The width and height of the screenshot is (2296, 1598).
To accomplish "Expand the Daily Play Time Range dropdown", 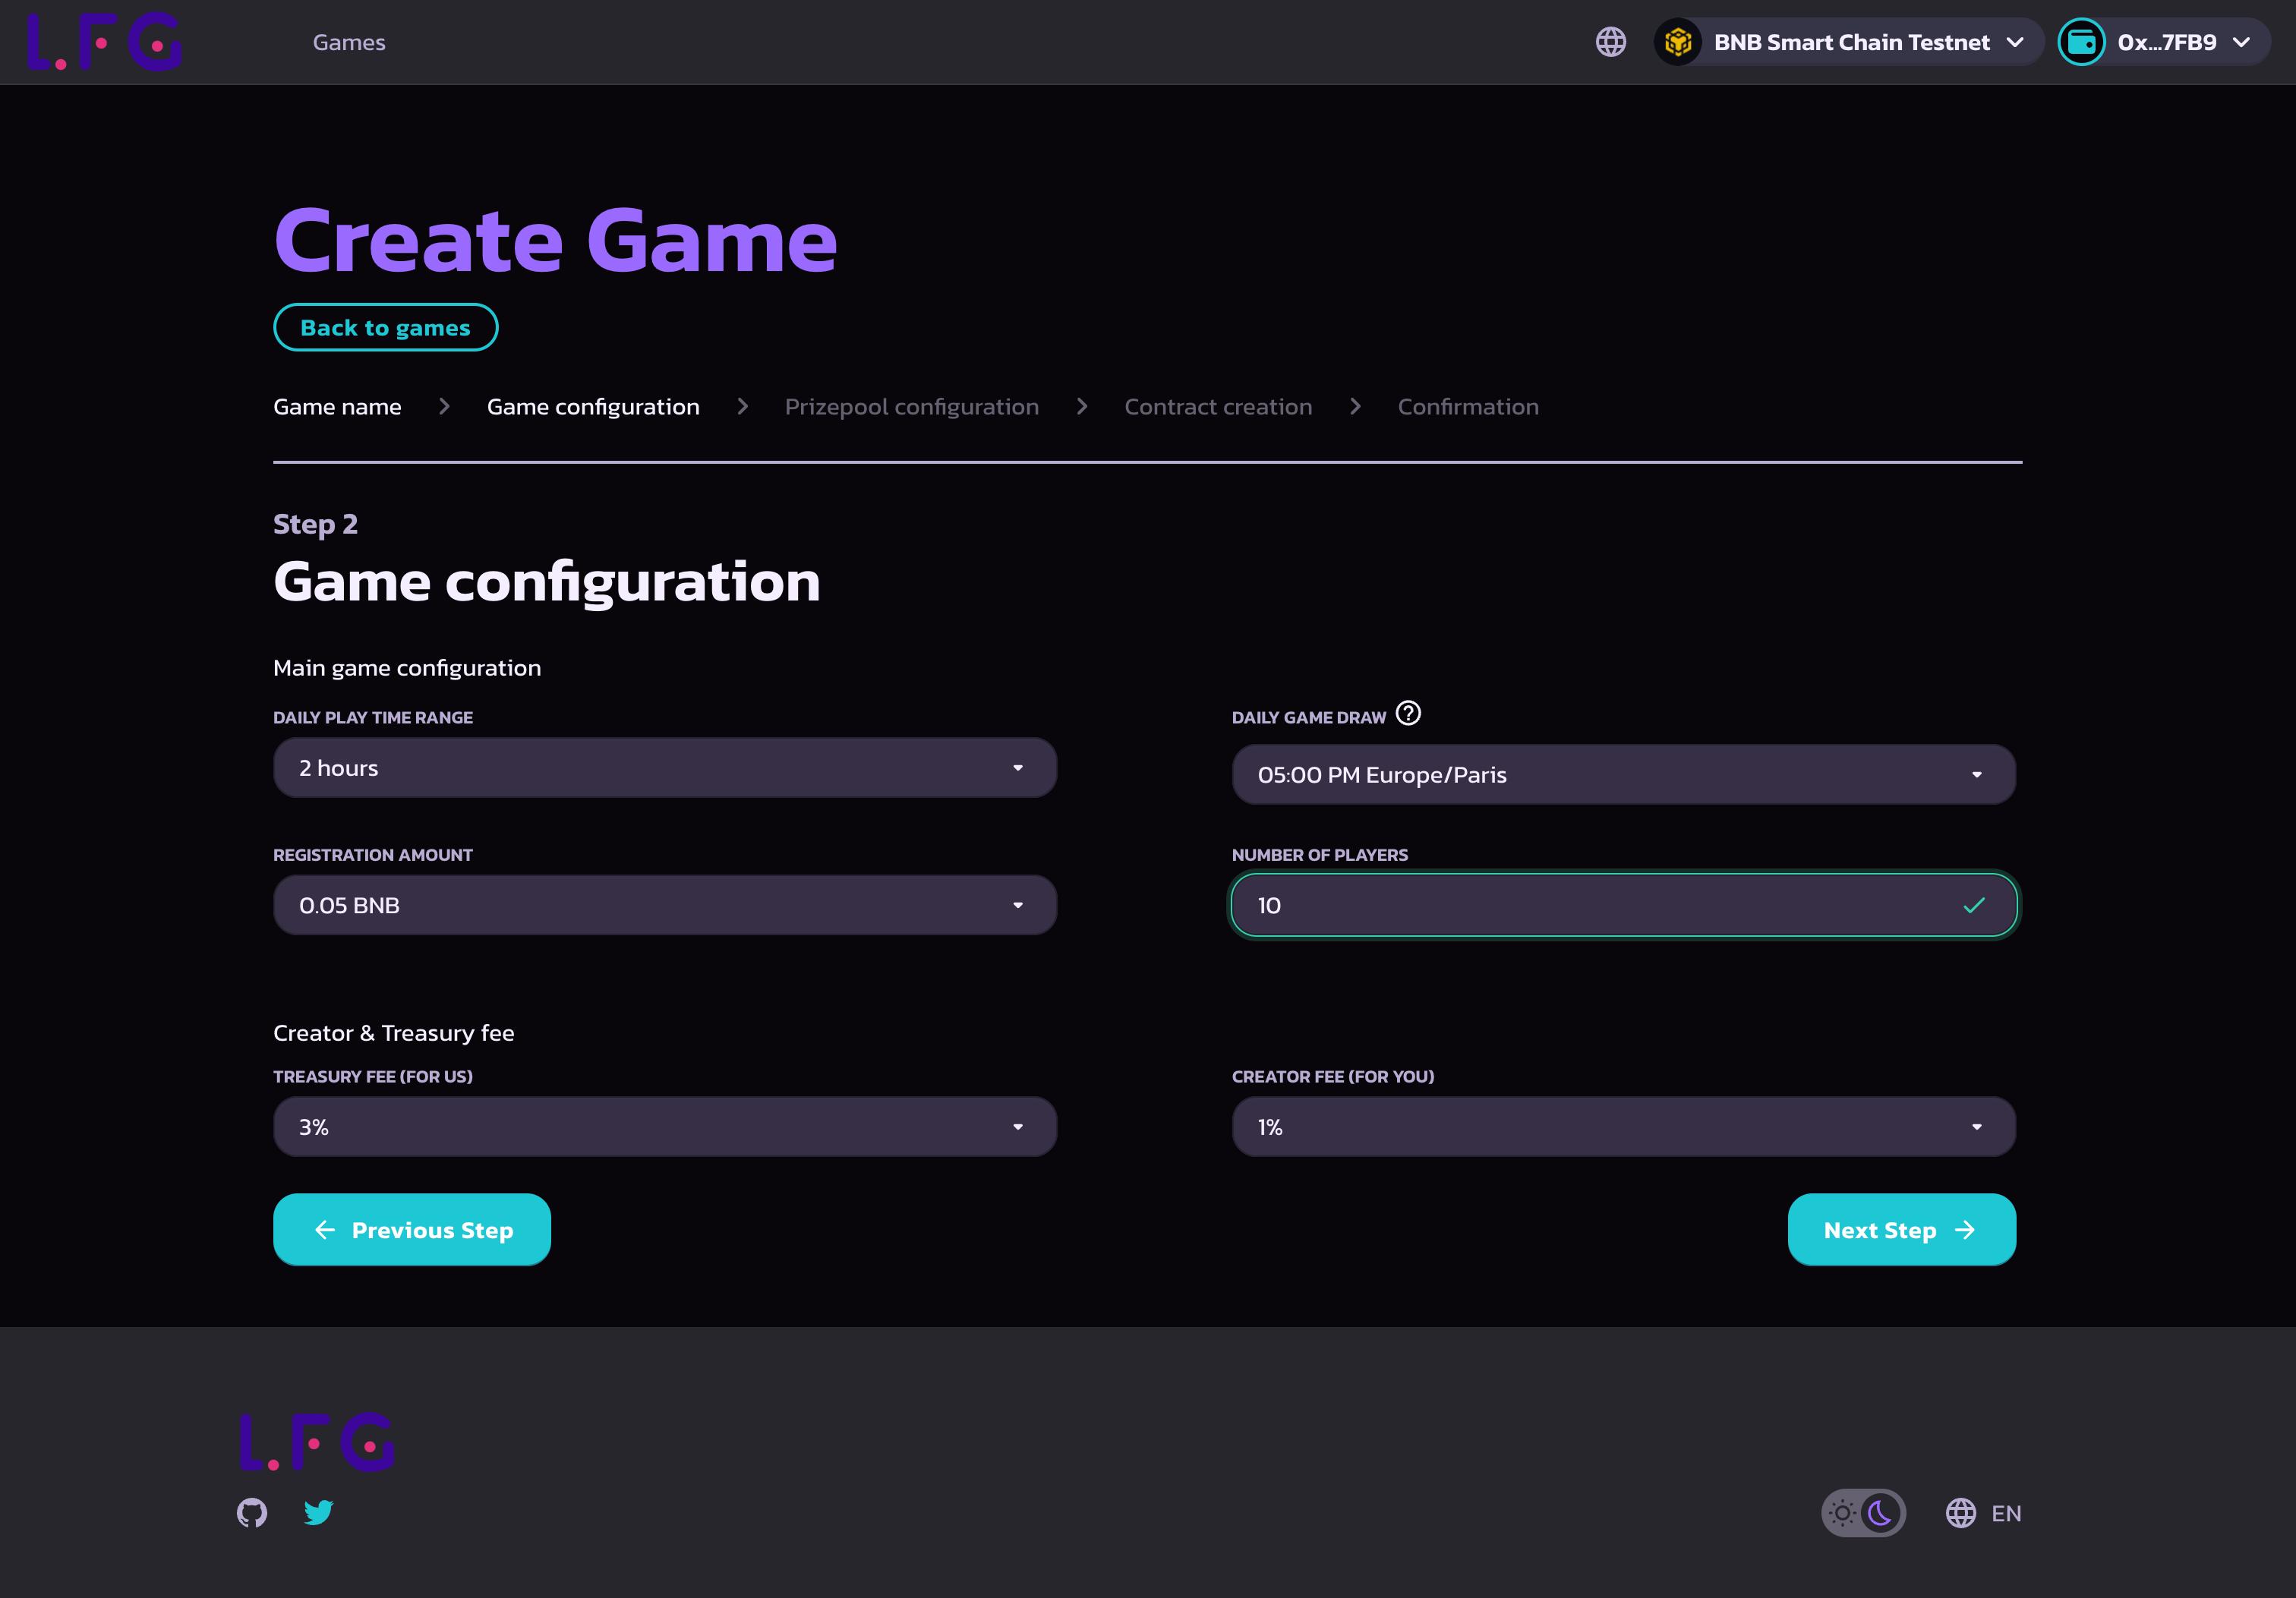I will click(x=664, y=768).
